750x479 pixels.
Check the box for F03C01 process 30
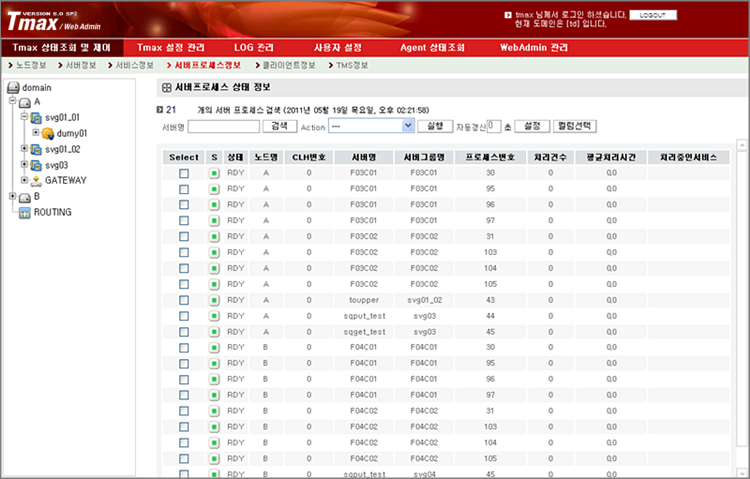point(184,173)
